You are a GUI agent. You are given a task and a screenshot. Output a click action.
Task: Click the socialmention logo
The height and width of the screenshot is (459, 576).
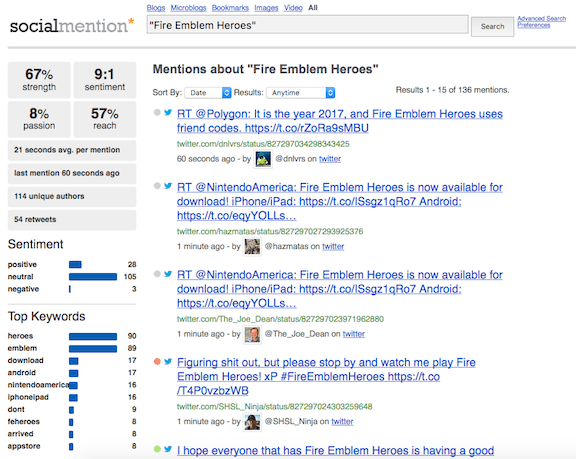[x=72, y=26]
